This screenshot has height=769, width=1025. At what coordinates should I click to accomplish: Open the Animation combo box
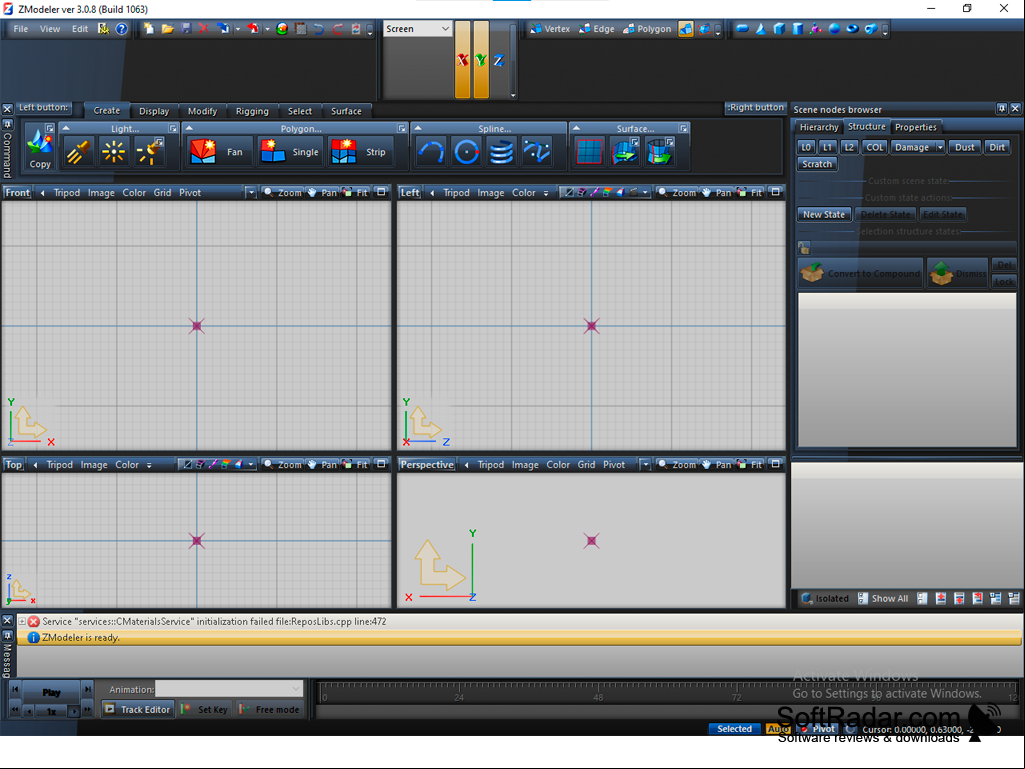click(x=229, y=689)
